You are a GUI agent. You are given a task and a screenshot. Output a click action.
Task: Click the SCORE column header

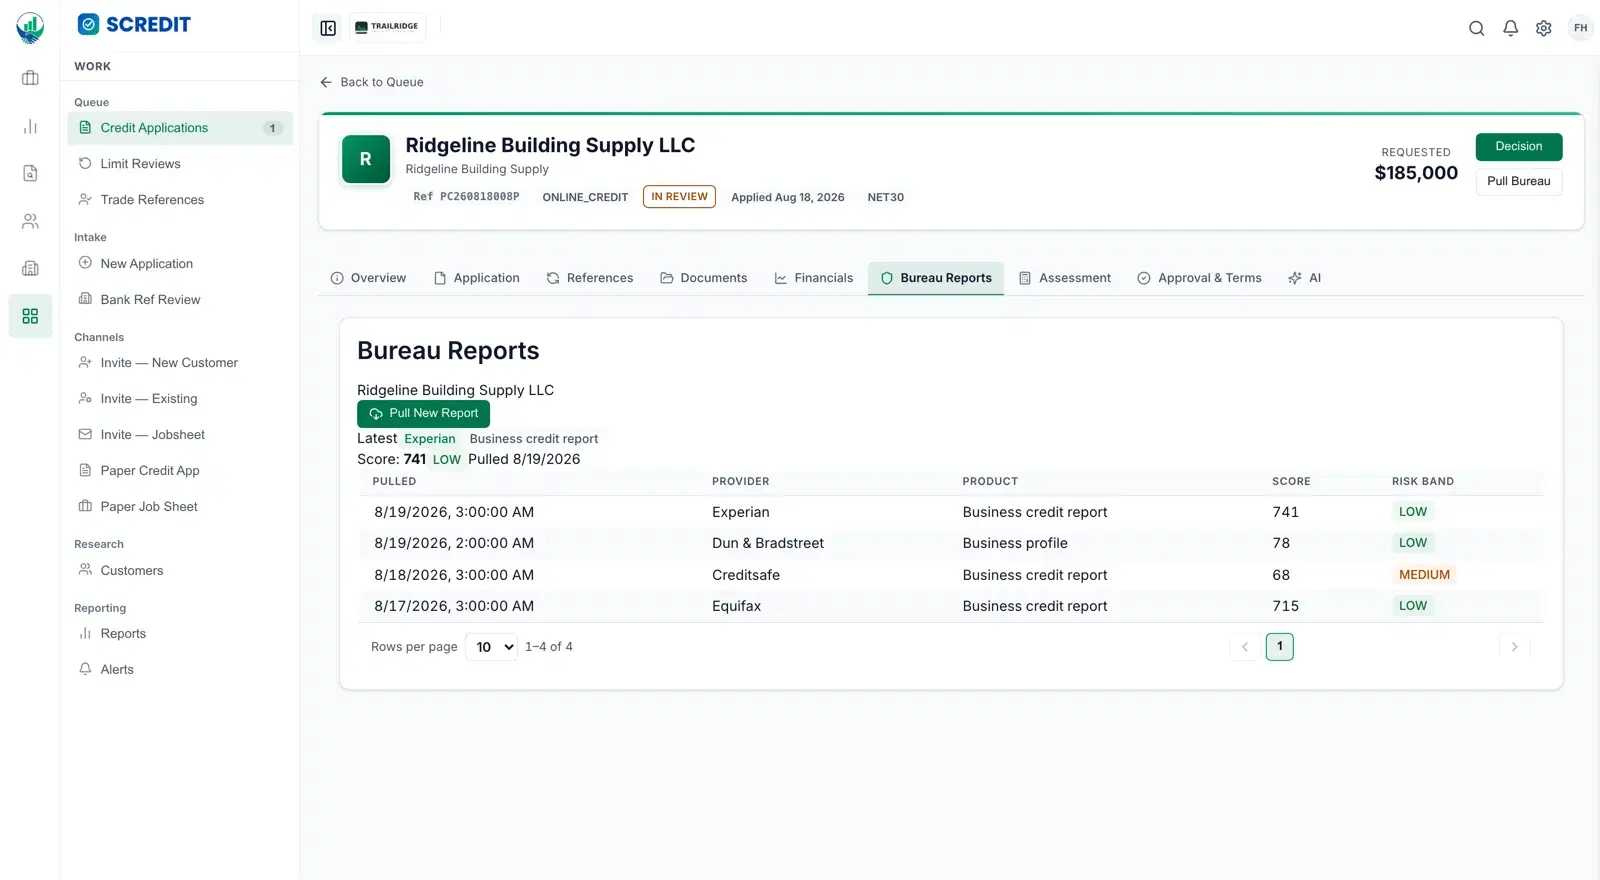pos(1291,482)
